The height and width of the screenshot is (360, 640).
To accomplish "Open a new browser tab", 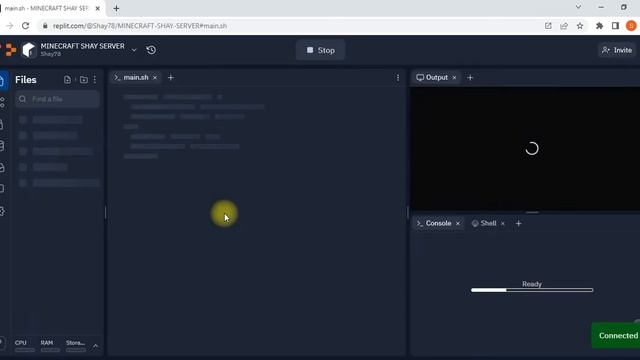I will pyautogui.click(x=116, y=8).
